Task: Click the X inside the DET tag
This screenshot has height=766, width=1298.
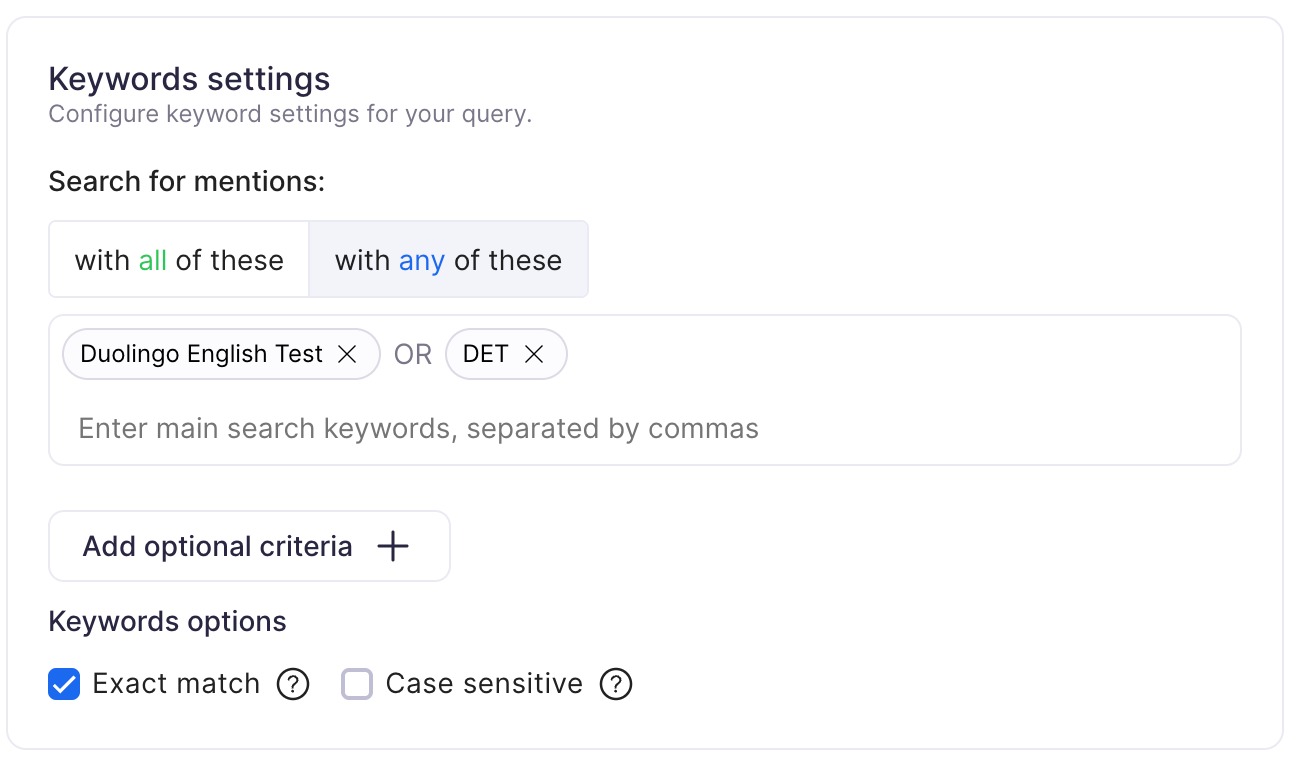Action: tap(534, 354)
